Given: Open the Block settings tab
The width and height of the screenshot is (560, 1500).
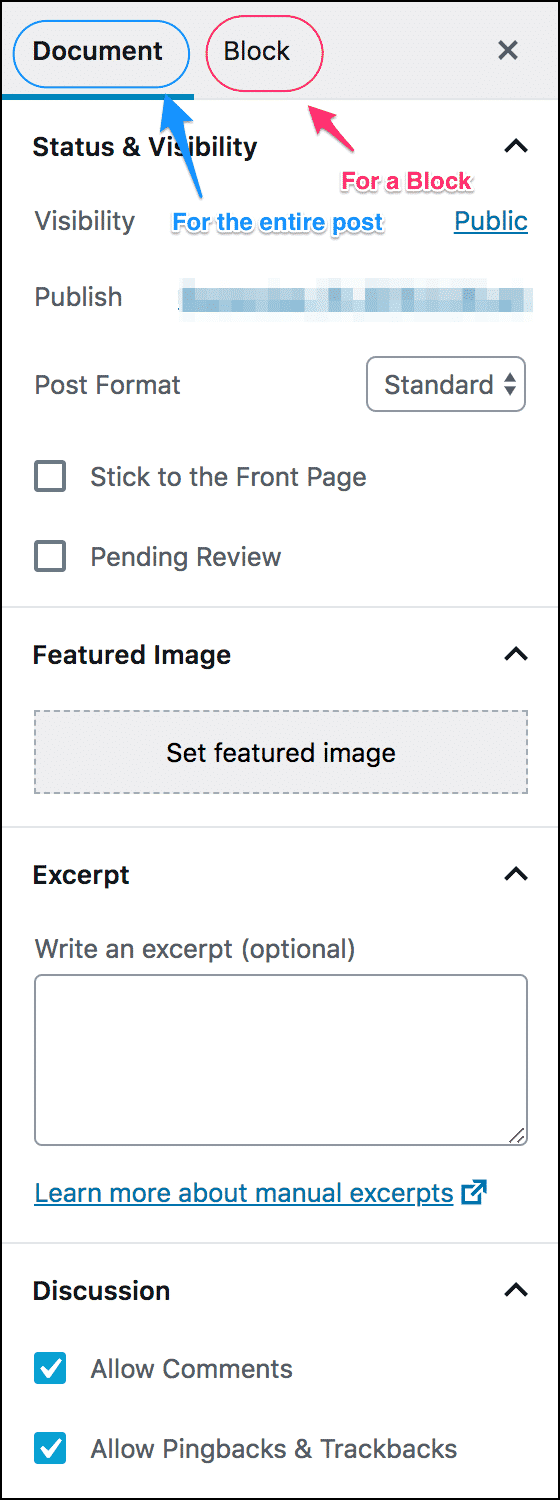Looking at the screenshot, I should [x=257, y=51].
